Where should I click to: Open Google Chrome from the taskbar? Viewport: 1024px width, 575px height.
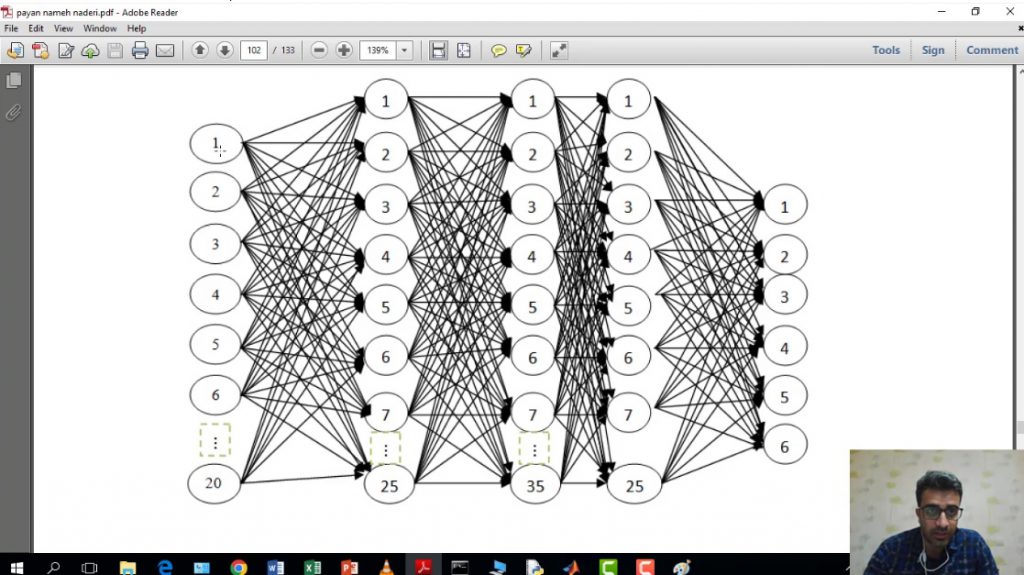coord(238,566)
